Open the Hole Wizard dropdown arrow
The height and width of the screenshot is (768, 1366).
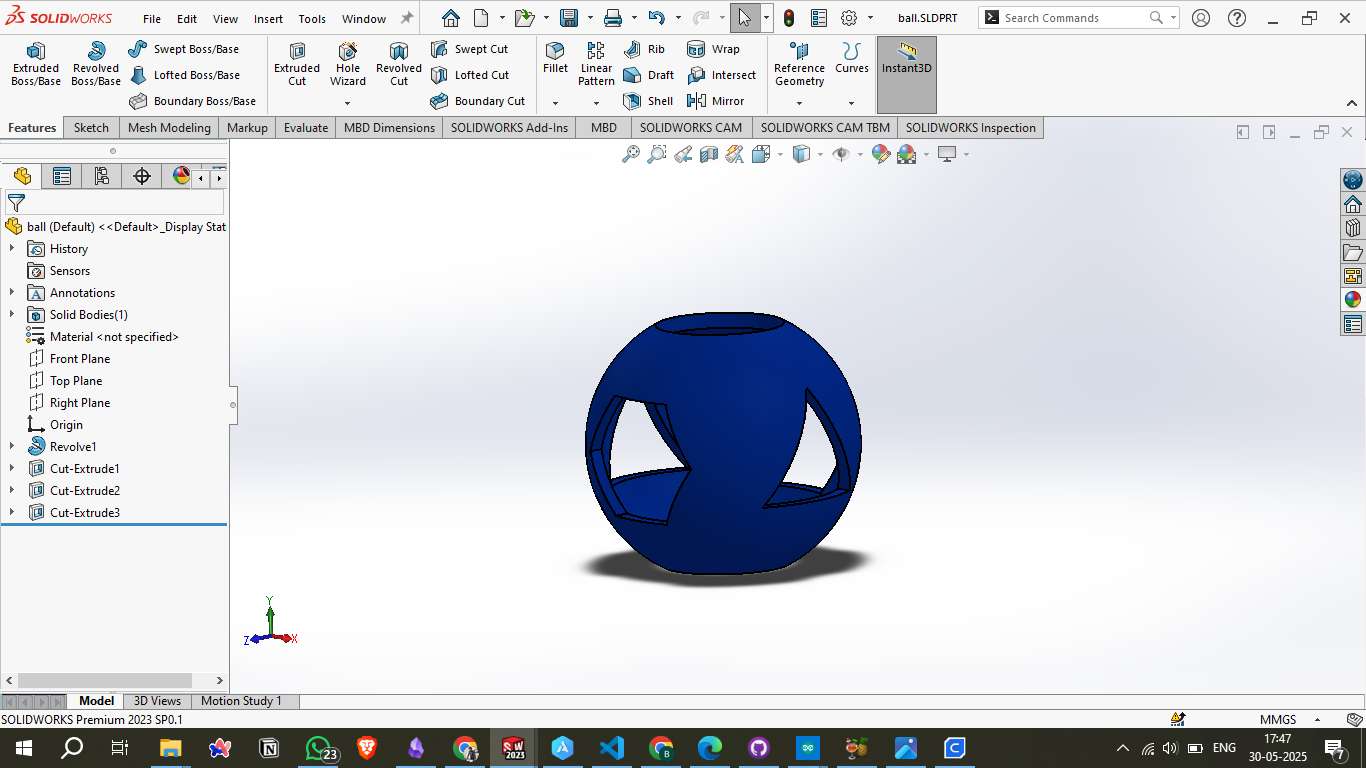coord(348,103)
